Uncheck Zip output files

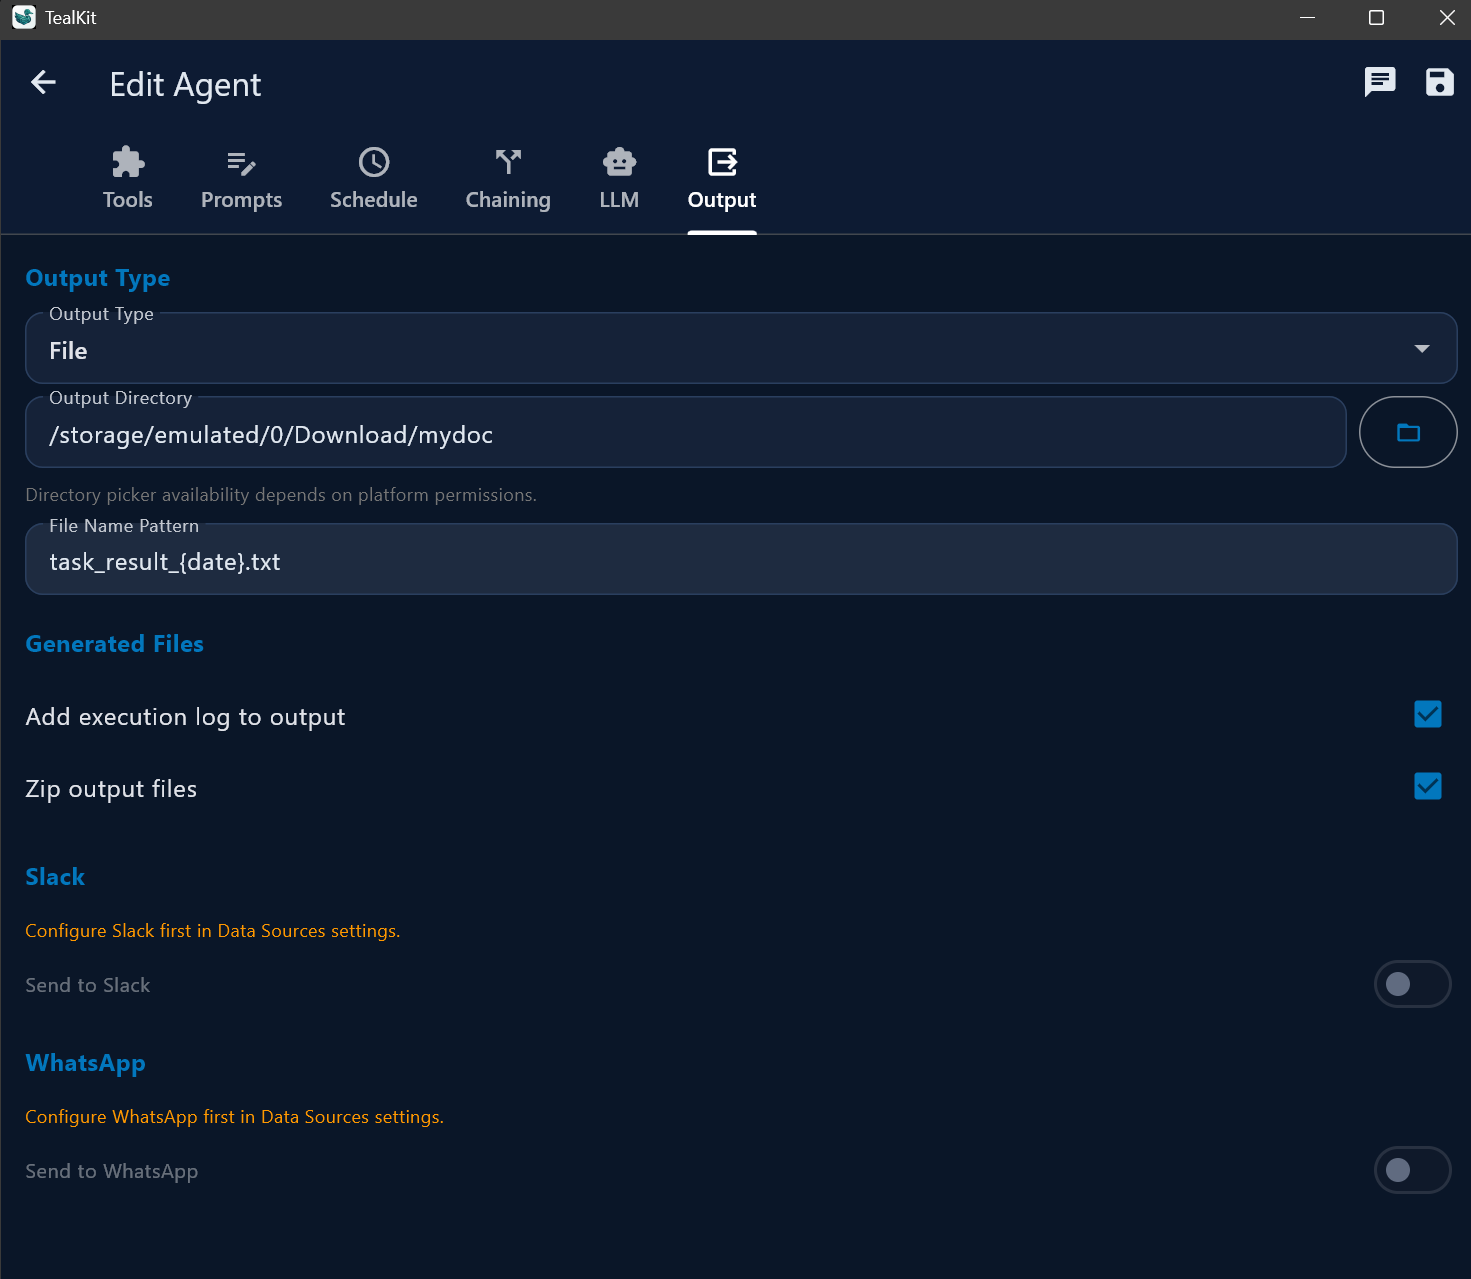coord(1428,786)
